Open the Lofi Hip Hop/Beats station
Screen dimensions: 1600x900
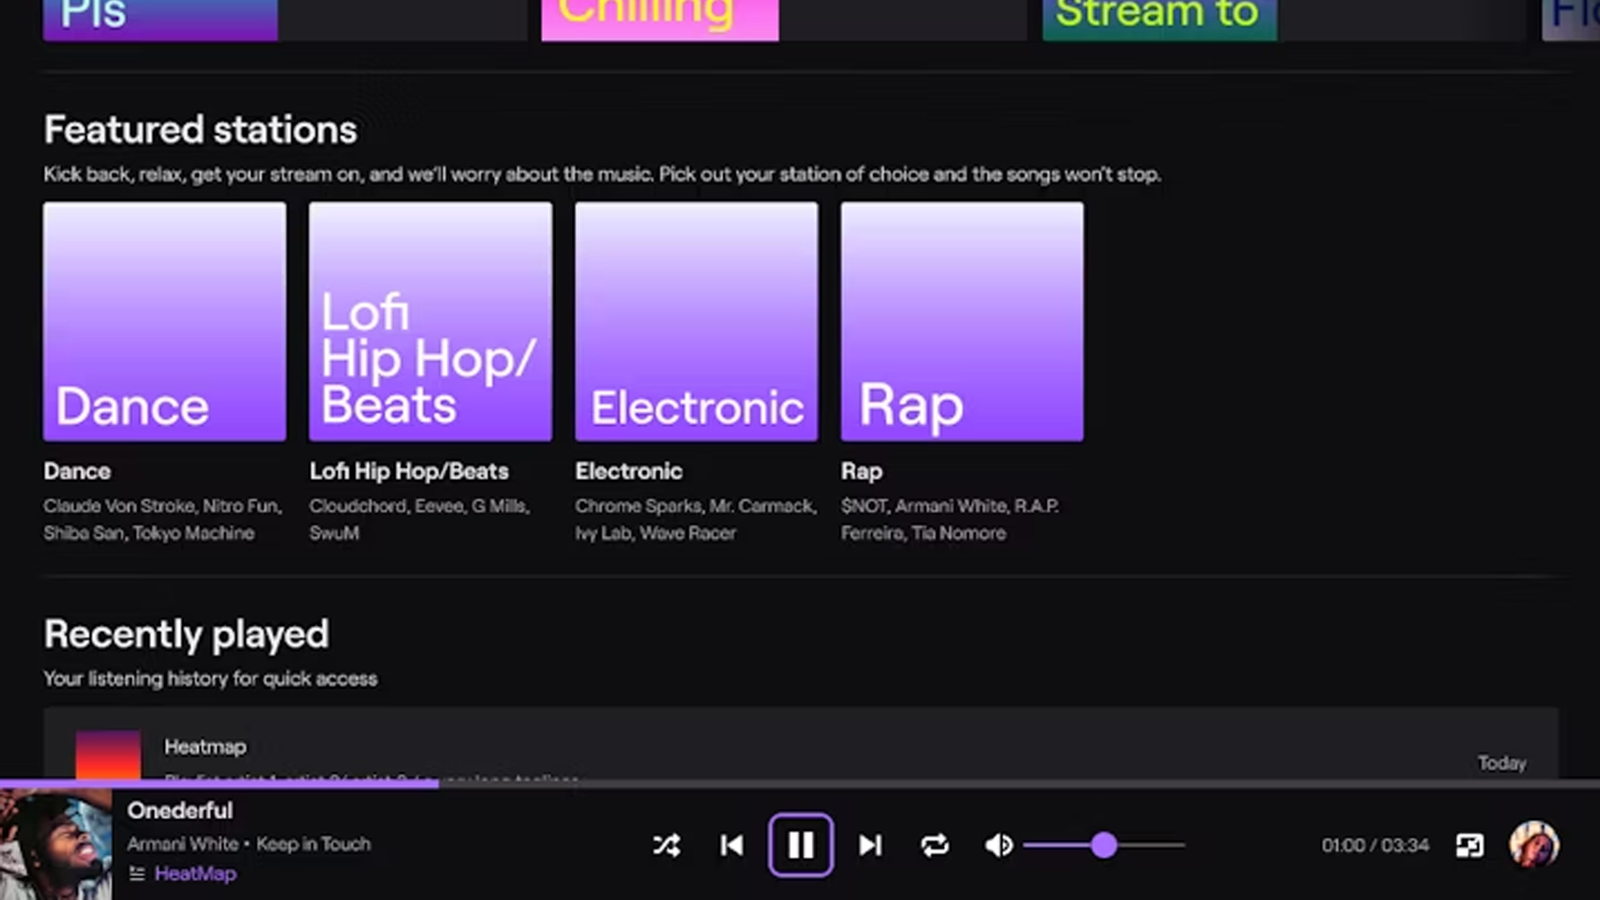tap(429, 321)
